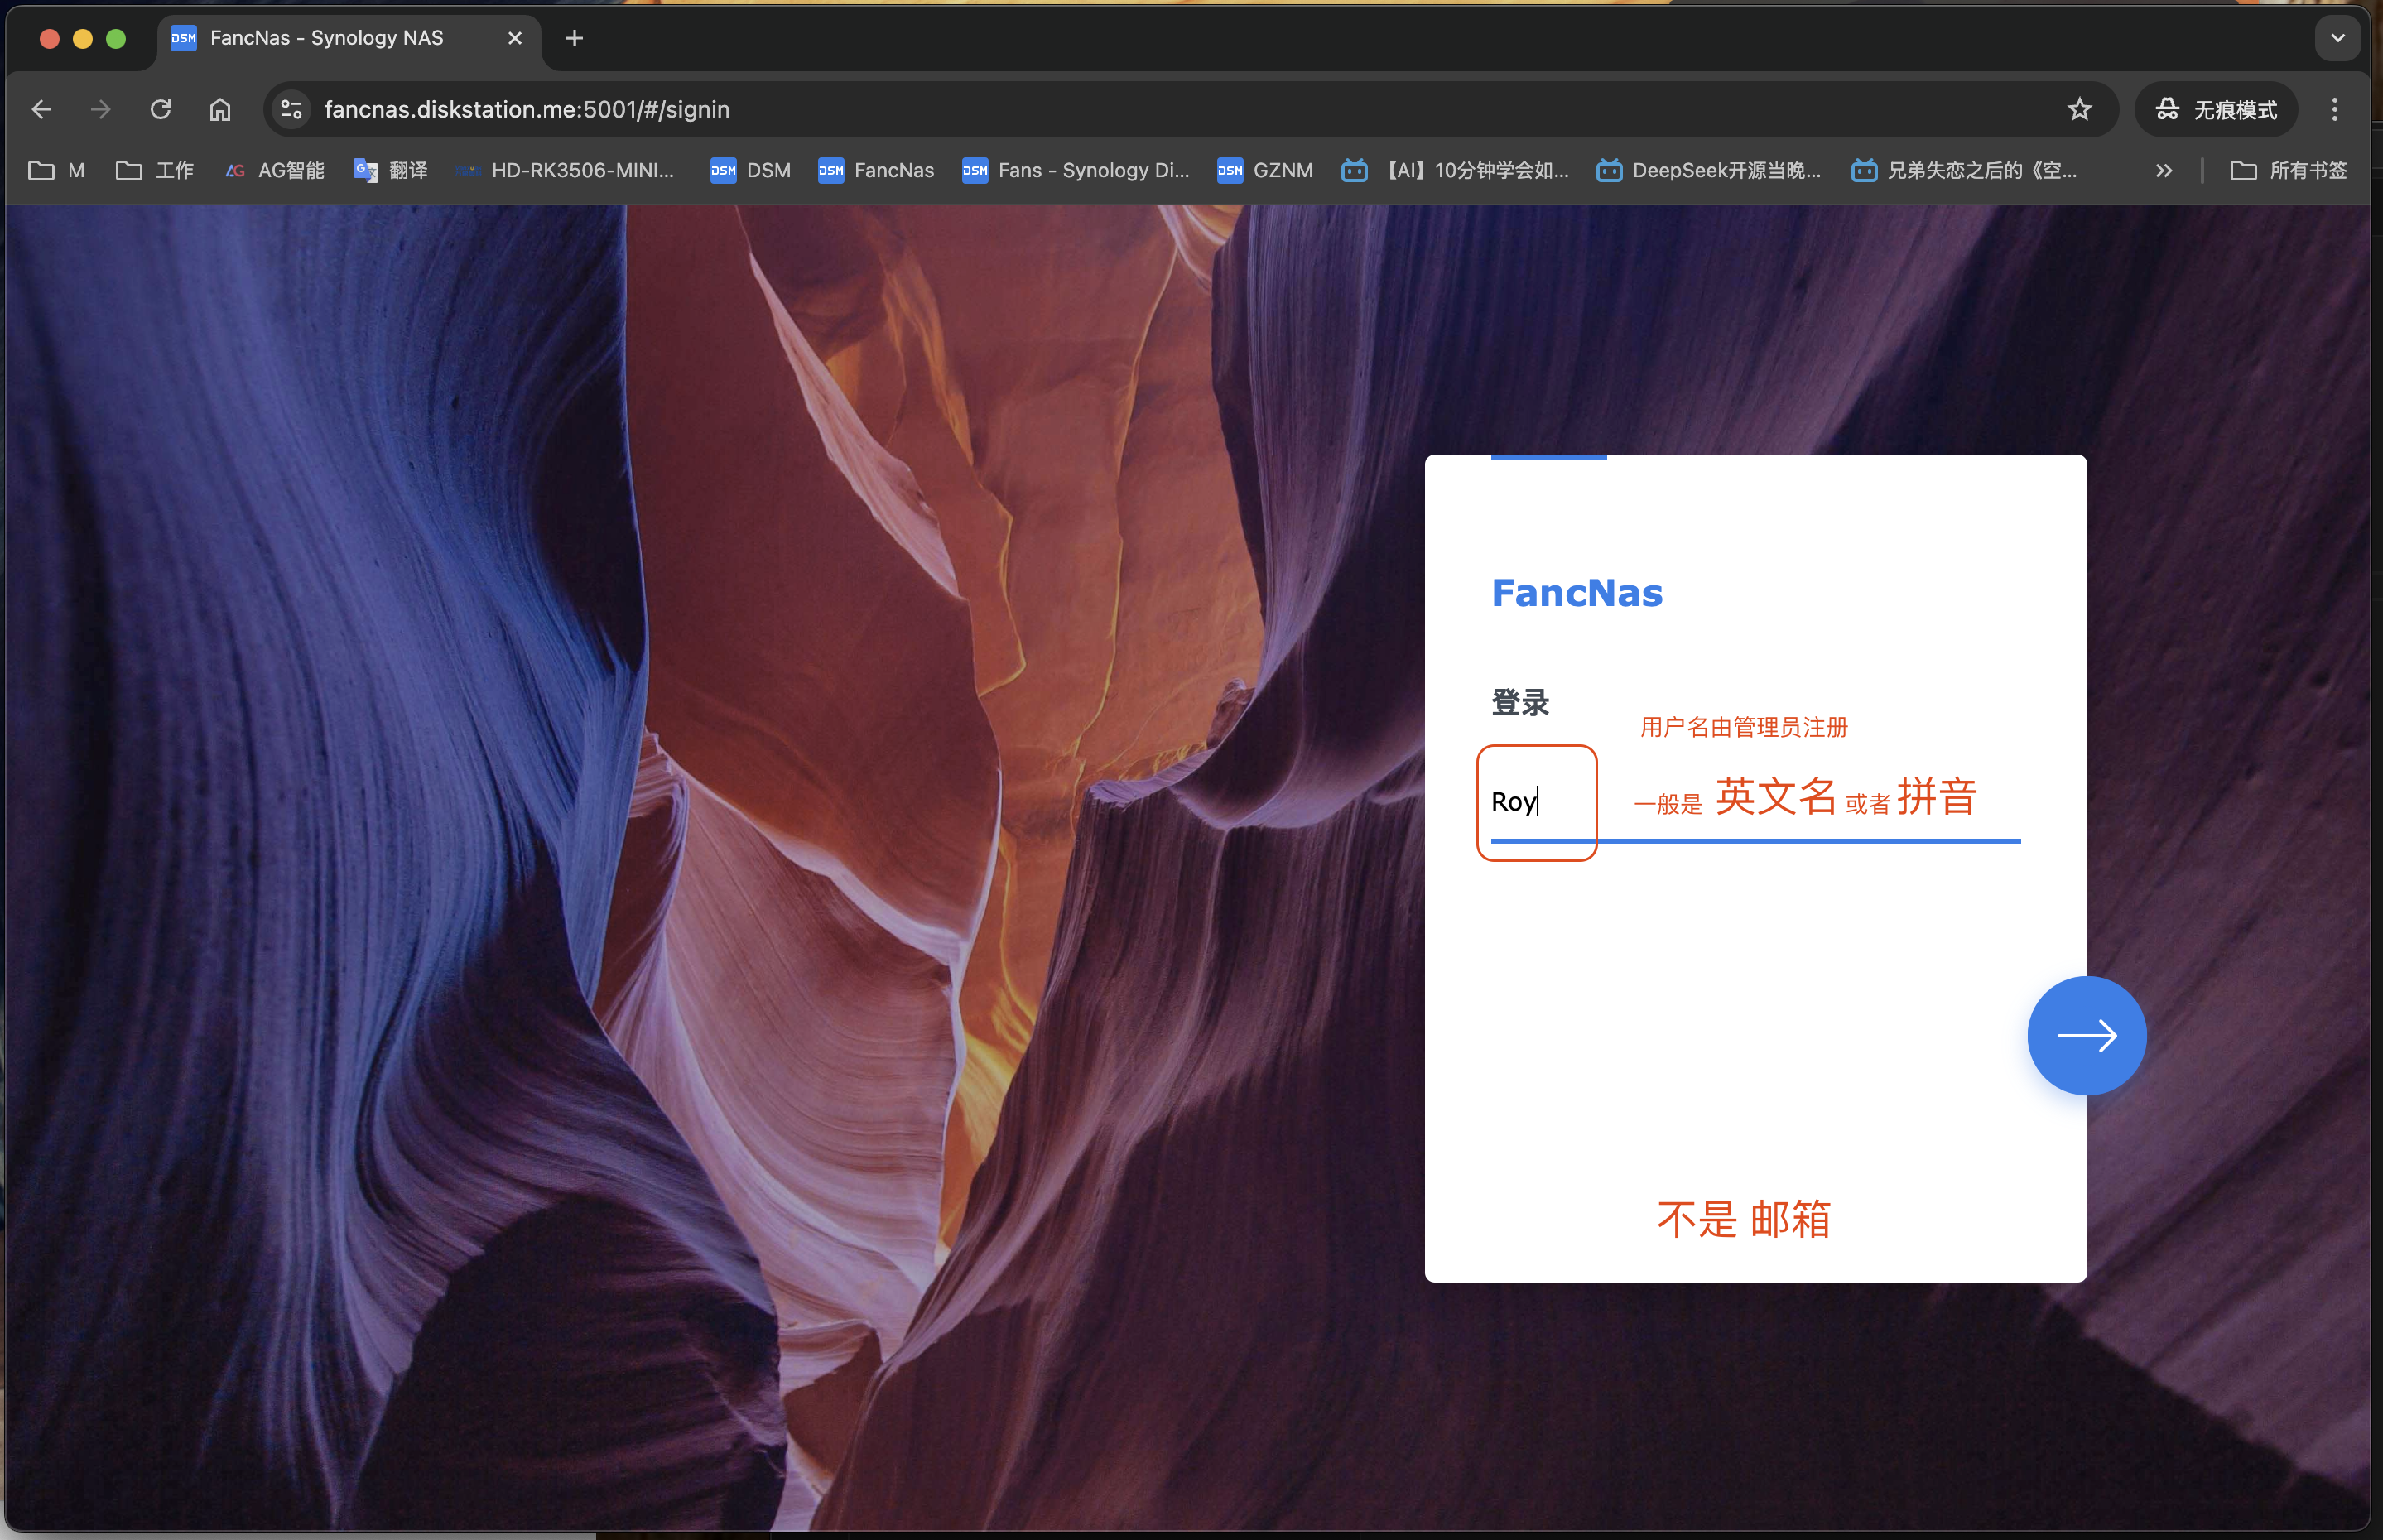Focus the username field containing Roy
This screenshot has height=1540, width=2383.
1755,801
